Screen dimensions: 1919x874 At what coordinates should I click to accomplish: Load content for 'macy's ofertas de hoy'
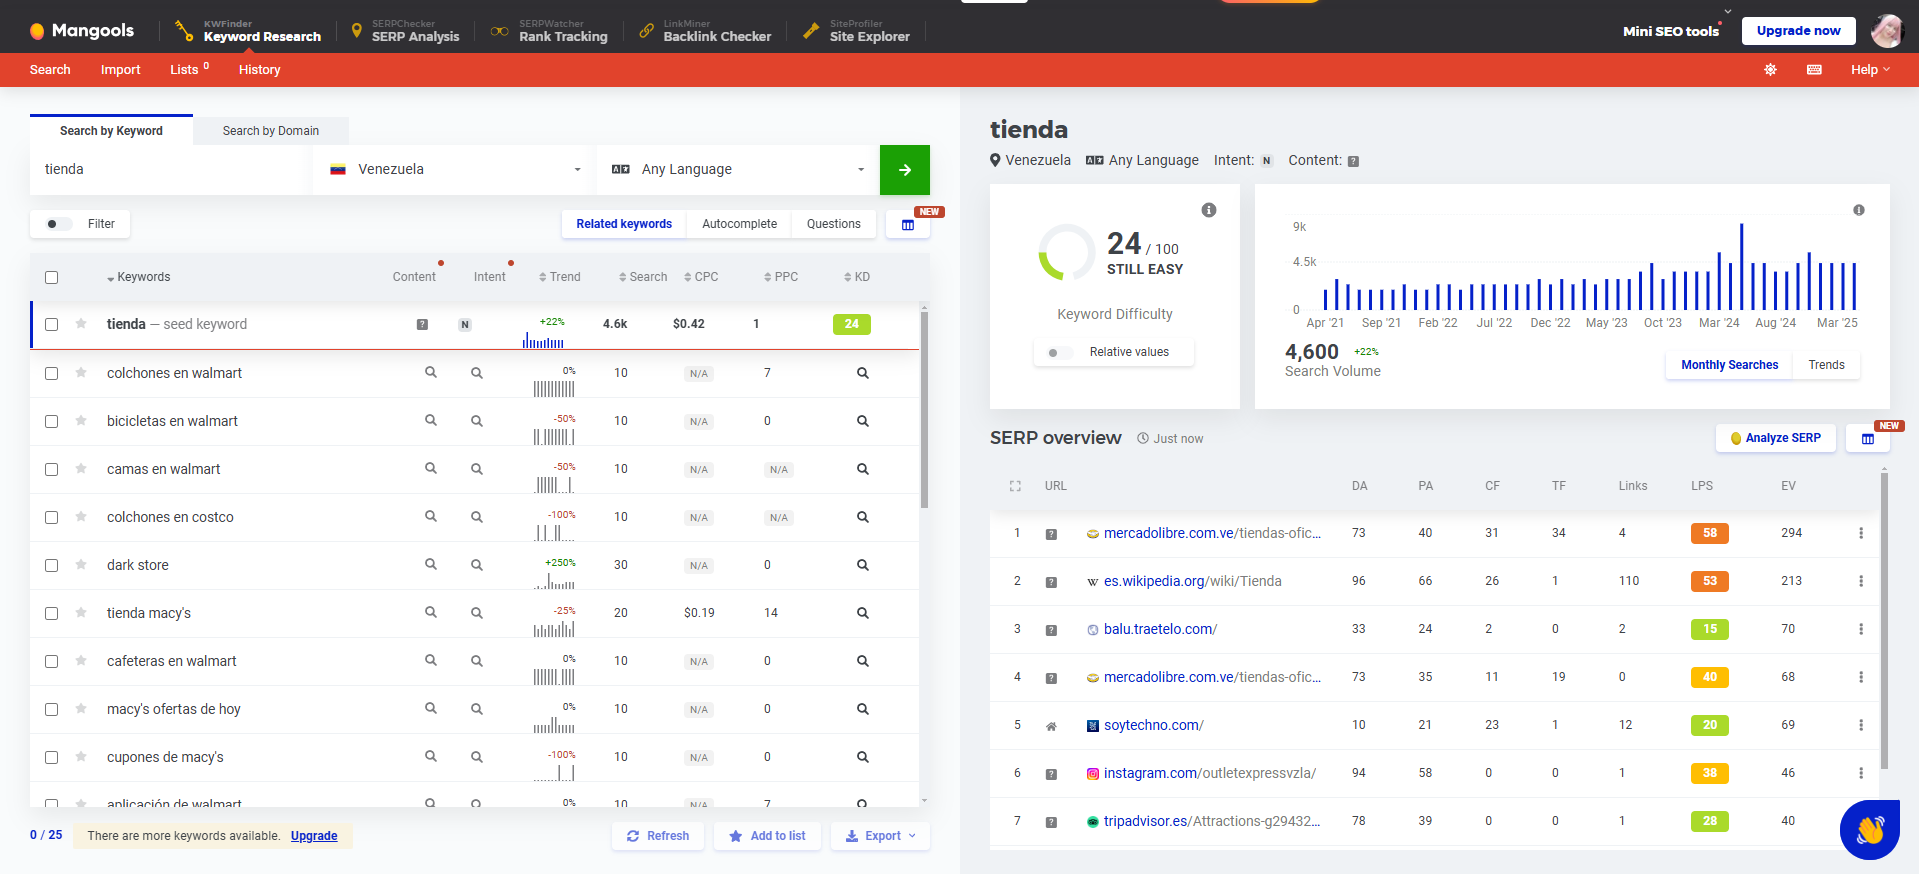point(431,708)
